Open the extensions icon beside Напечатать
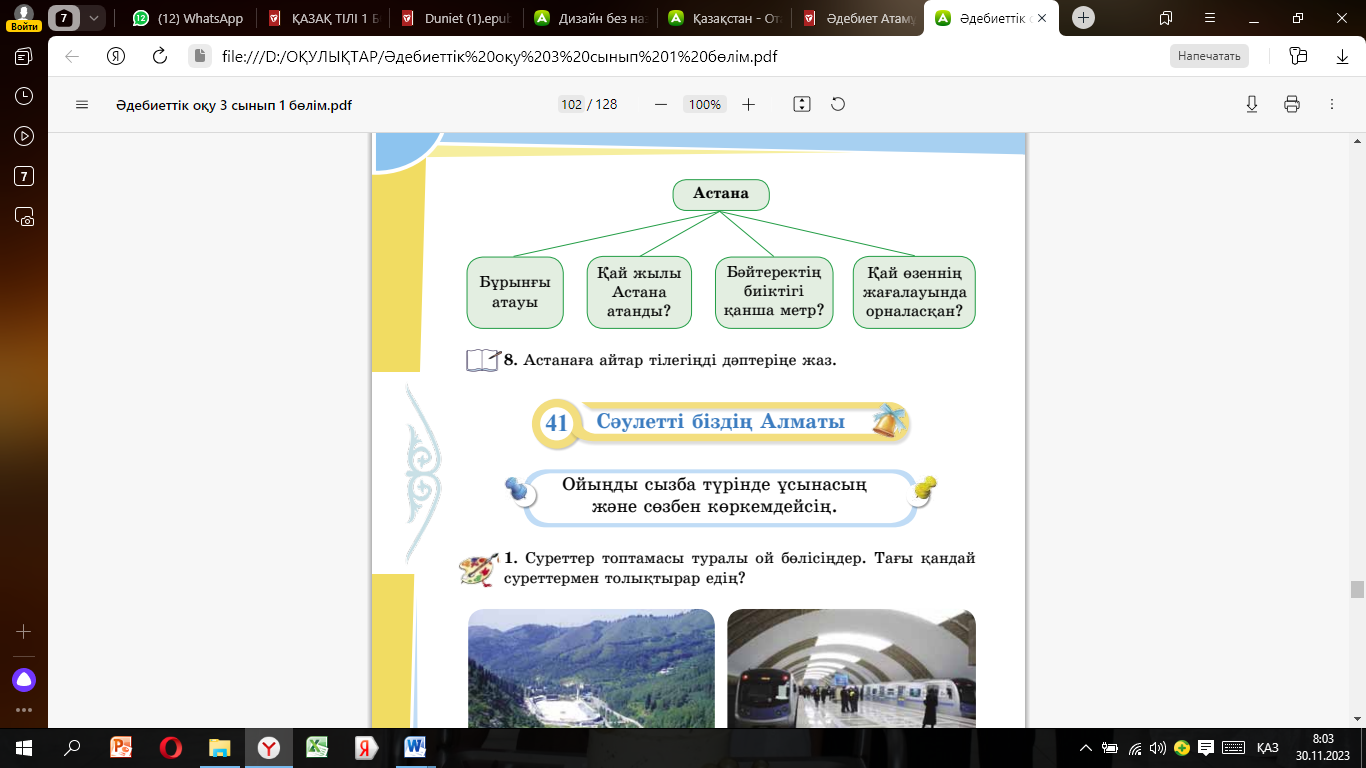Viewport: 1366px width, 768px height. pos(1298,56)
